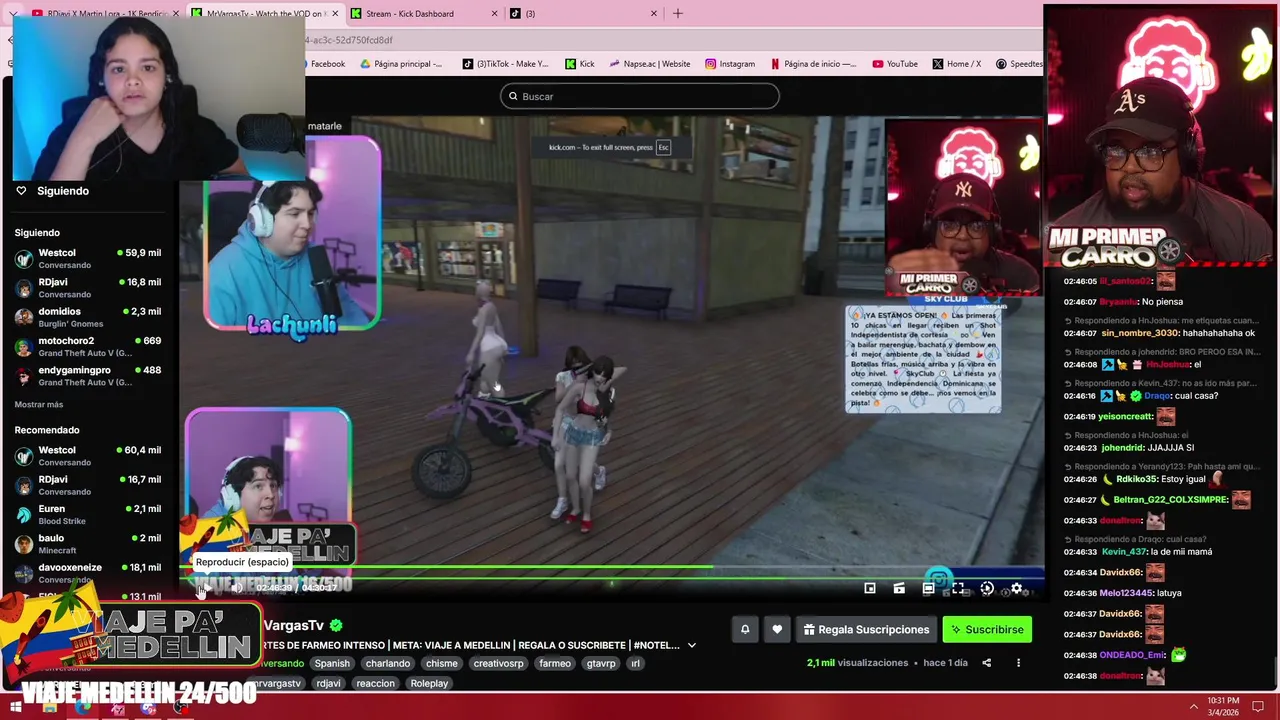Click the magnifier icon in the Buscar box
This screenshot has height=720, width=1280.
coord(513,96)
